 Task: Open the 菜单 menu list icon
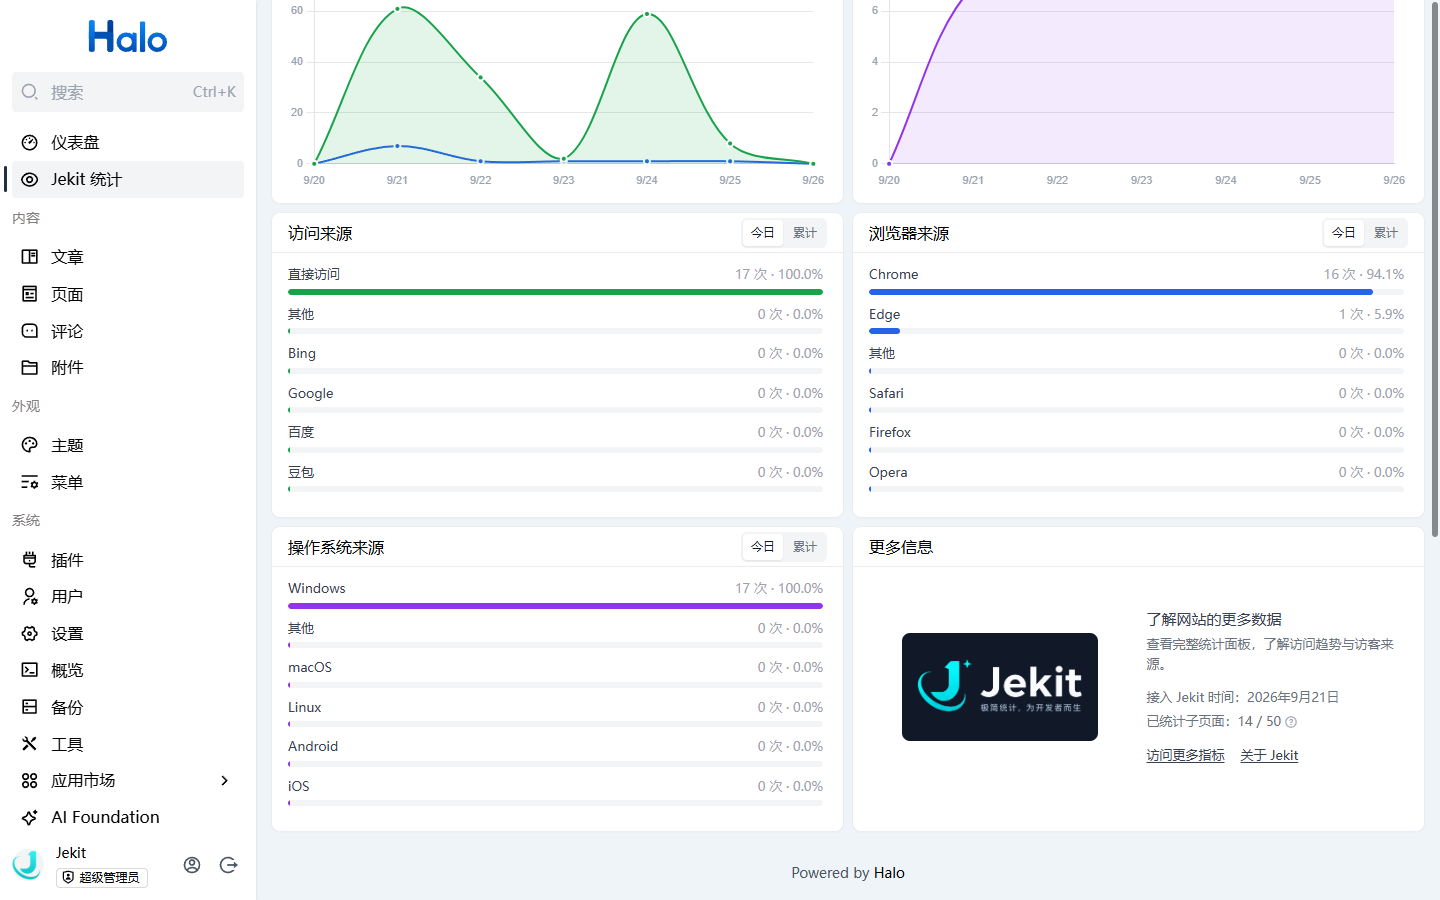pyautogui.click(x=30, y=482)
